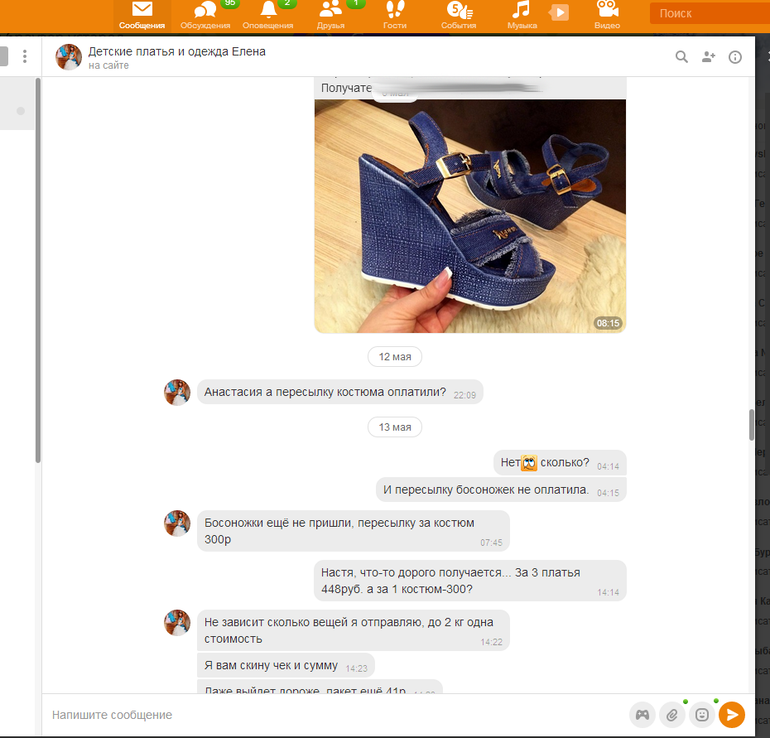Viewport: 770px width, 738px height.
Task: Open the three-dot menu left of chat
Action: (x=25, y=57)
